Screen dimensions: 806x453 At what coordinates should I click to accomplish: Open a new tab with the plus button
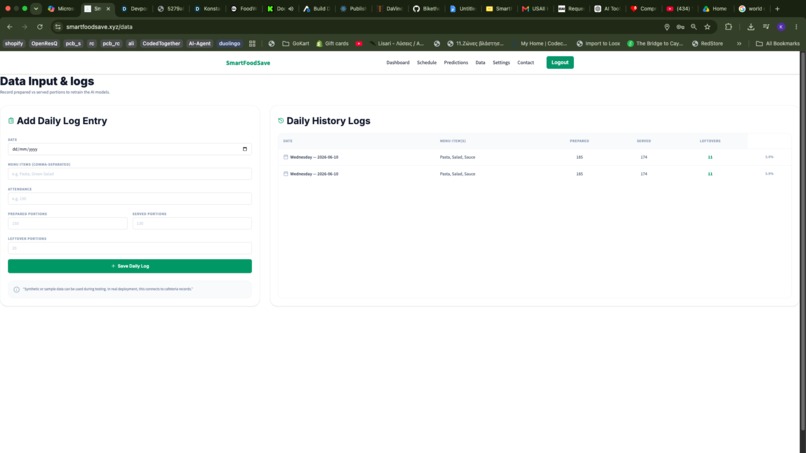click(777, 9)
